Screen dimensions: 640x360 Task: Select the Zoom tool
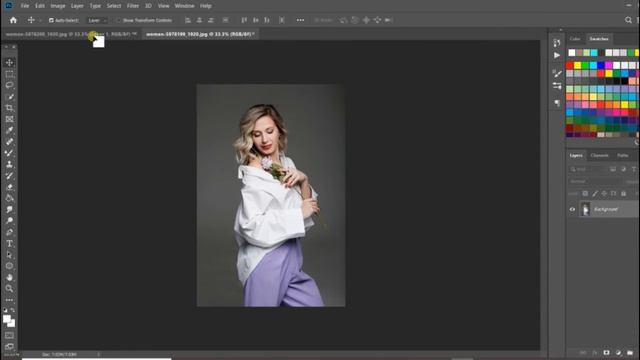(9, 289)
